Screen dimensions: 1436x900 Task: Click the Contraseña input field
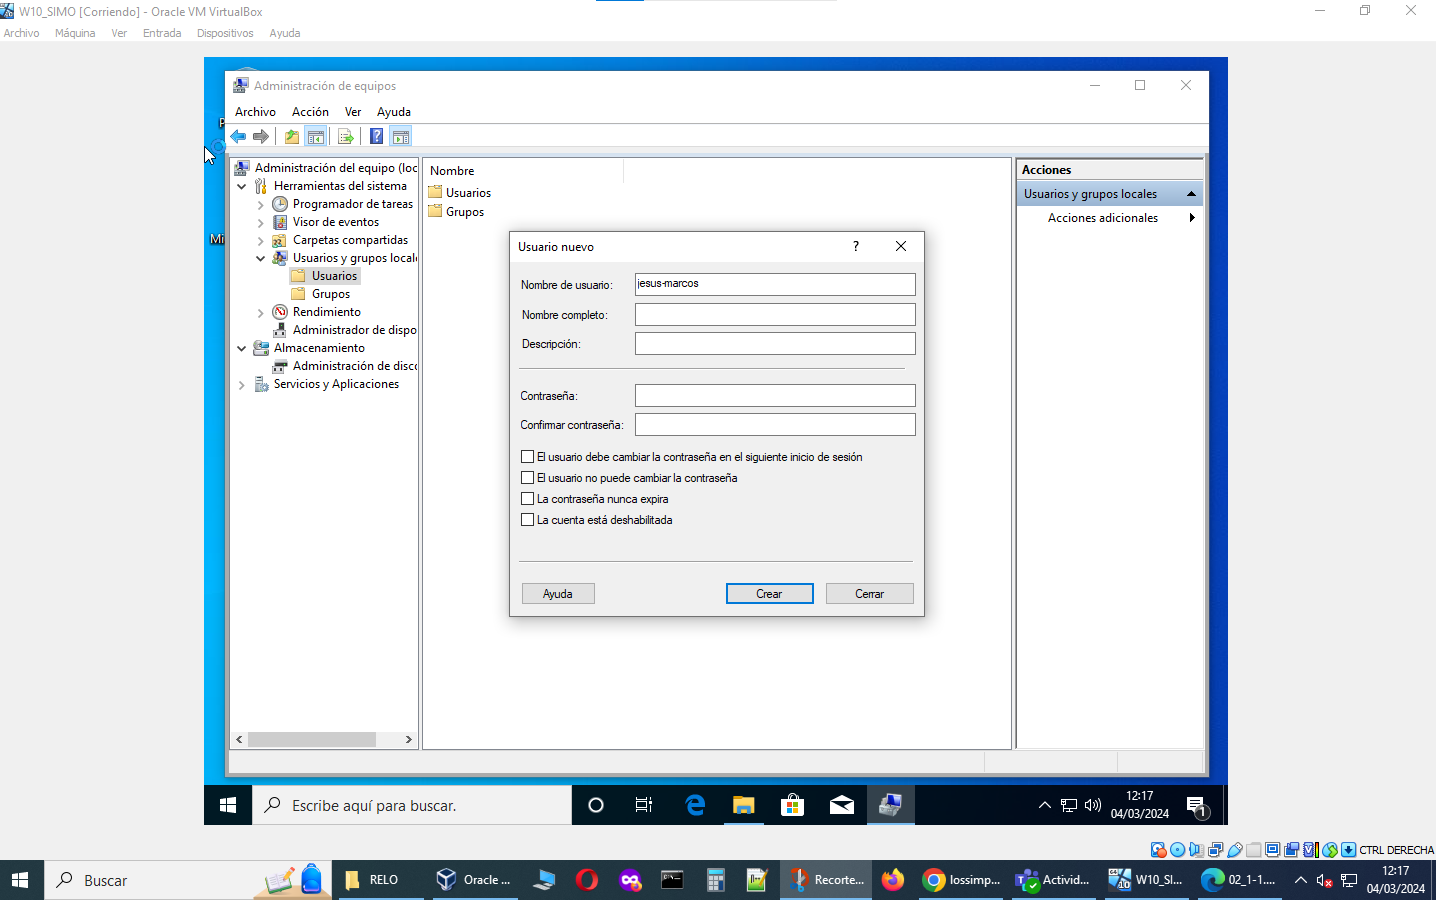coord(774,396)
